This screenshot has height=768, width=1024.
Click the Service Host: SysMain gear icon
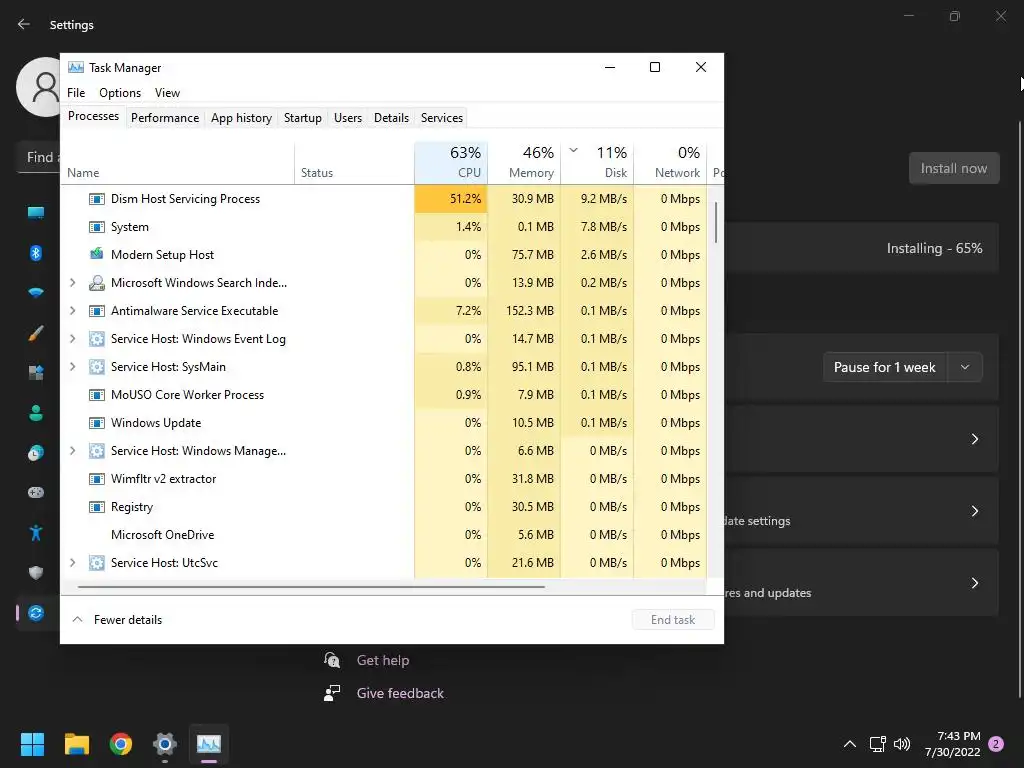97,367
